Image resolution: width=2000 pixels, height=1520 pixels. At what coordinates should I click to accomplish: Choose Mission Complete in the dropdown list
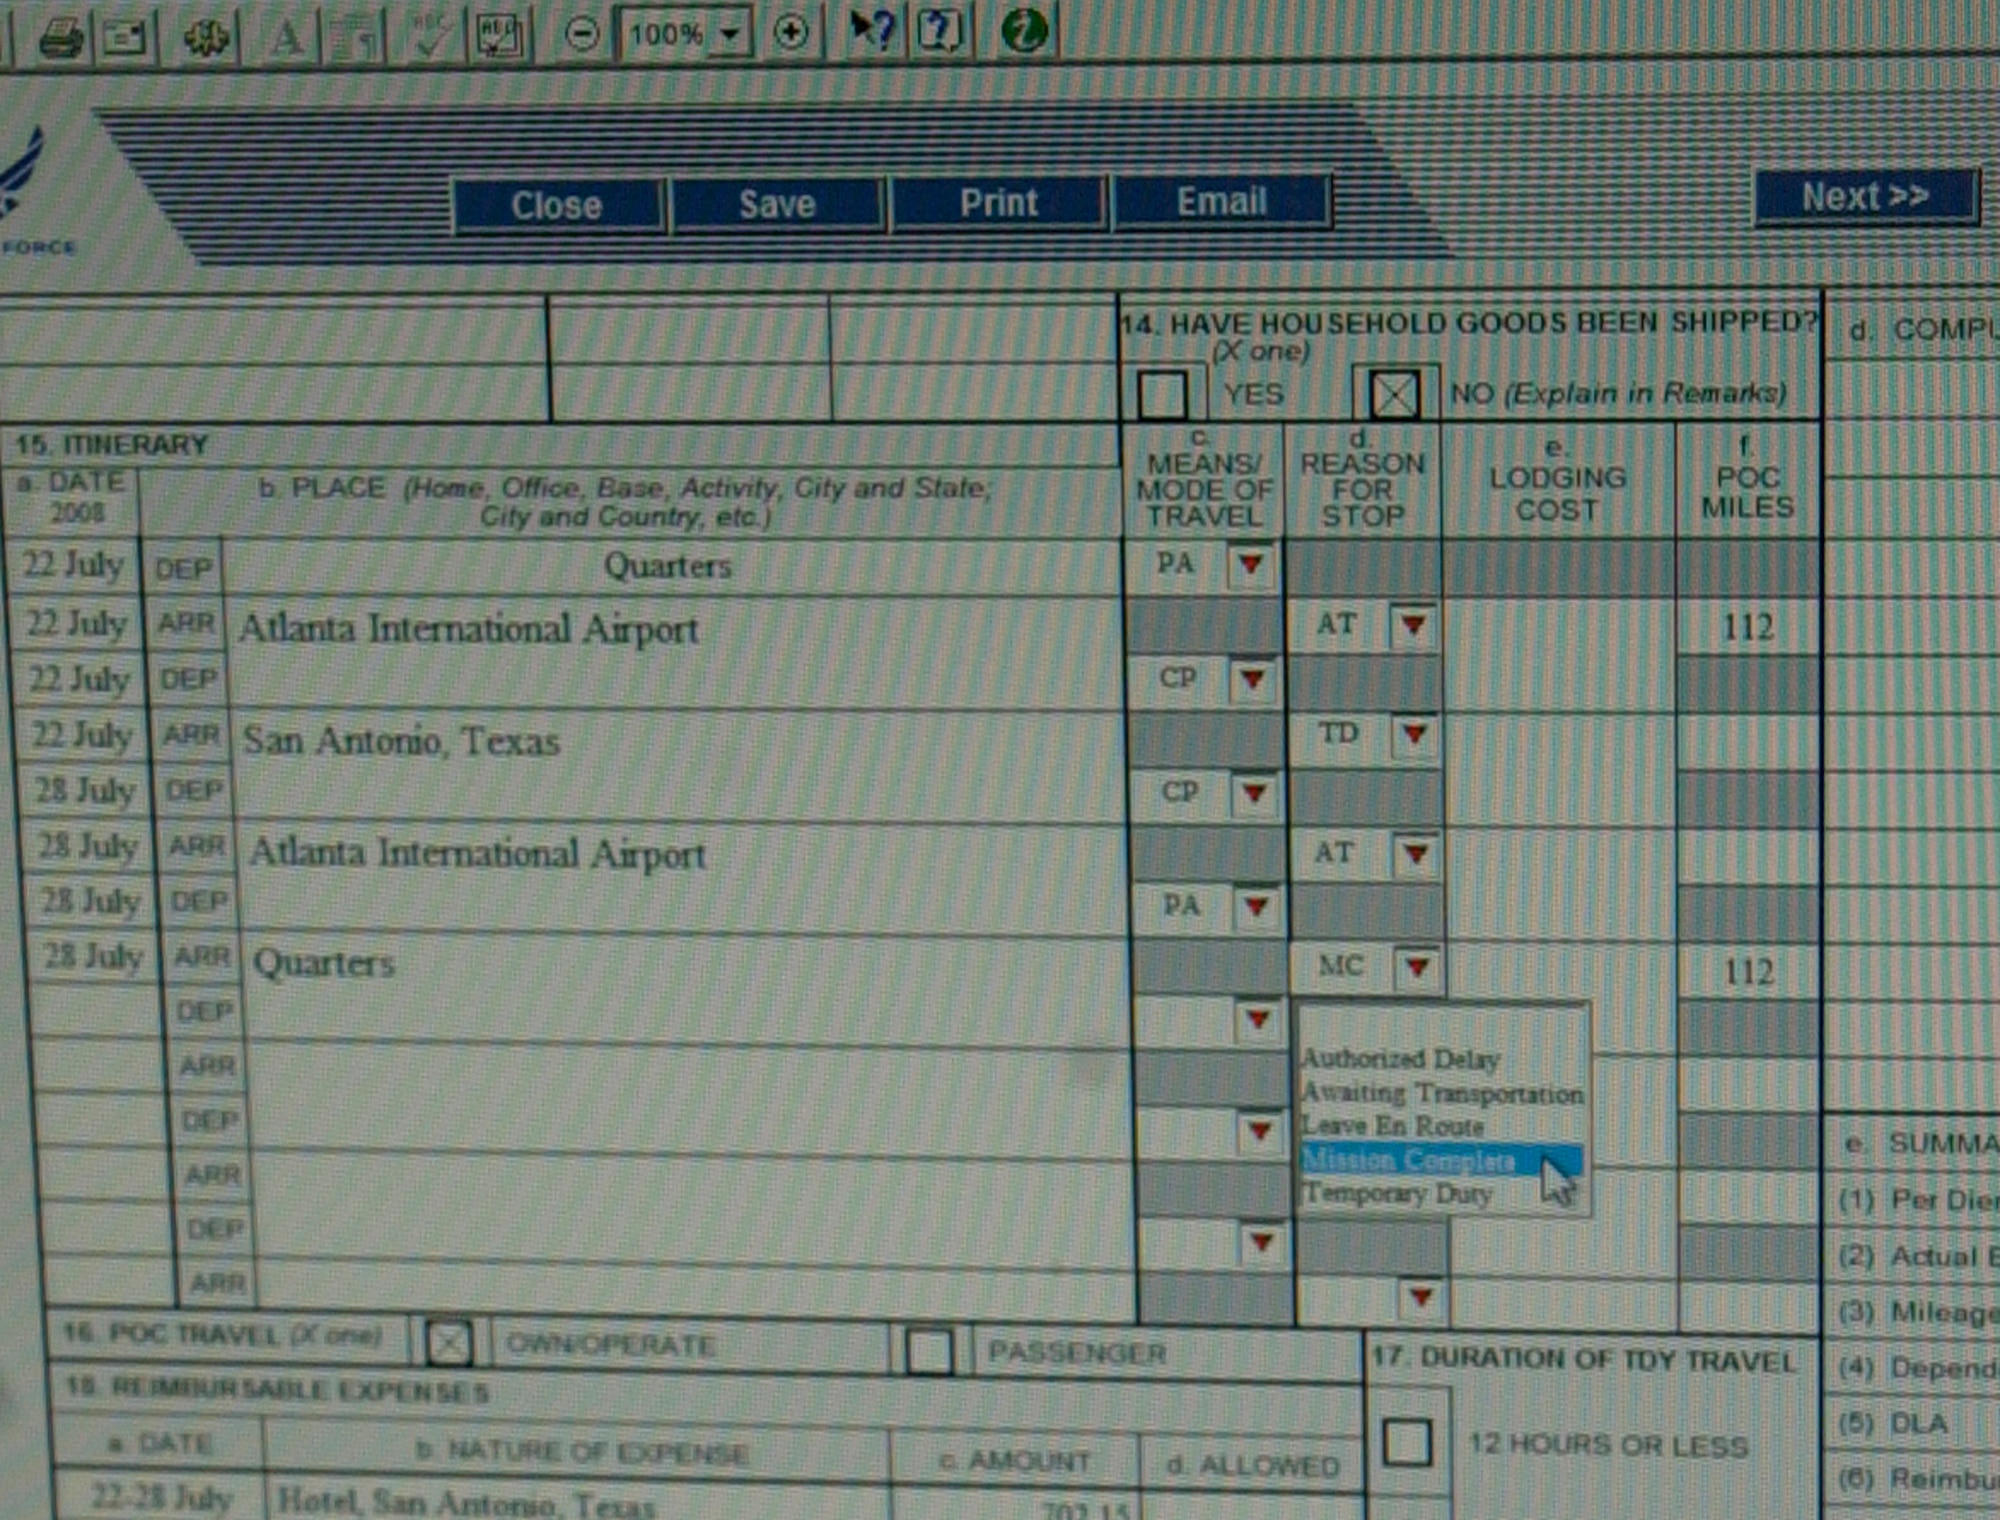point(1441,1160)
